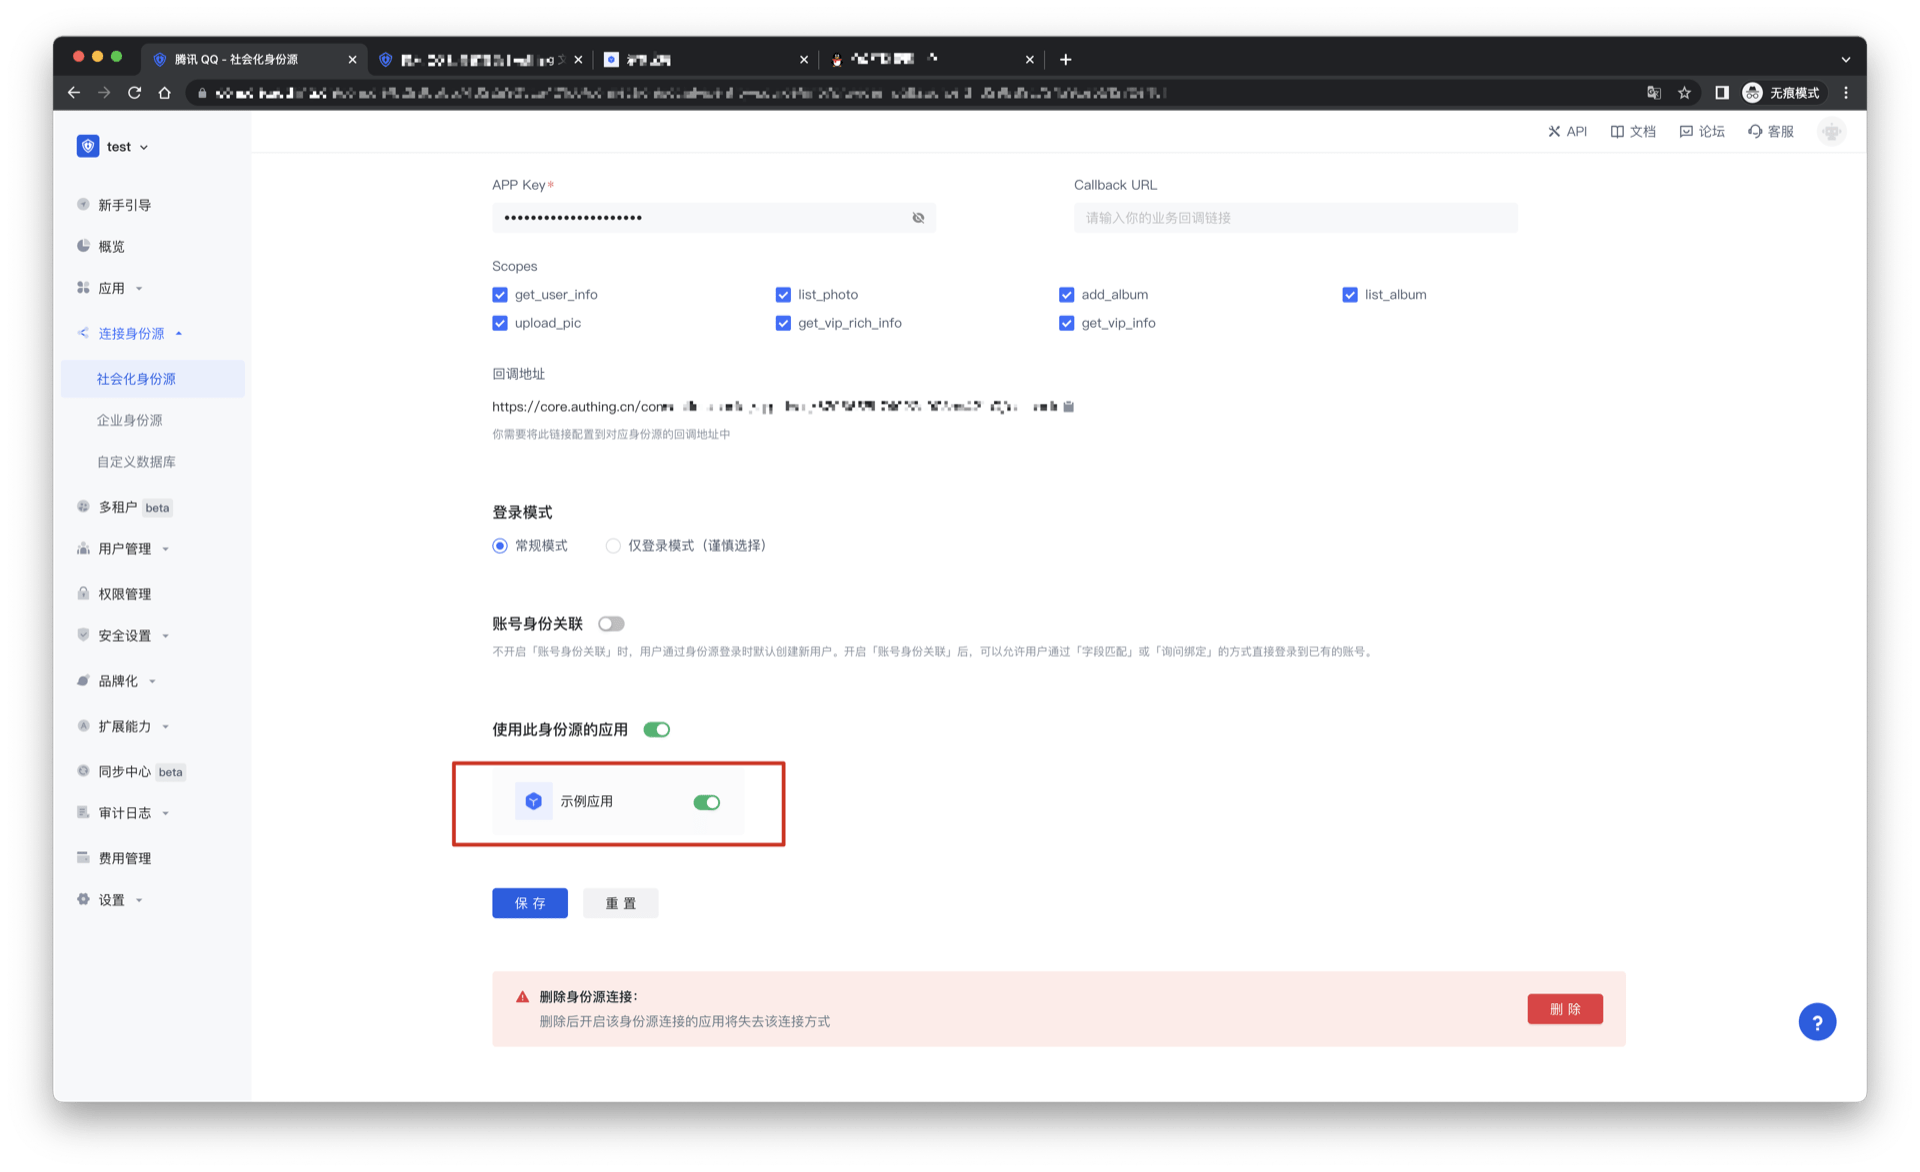
Task: Uncheck the list_album scope
Action: click(1350, 295)
